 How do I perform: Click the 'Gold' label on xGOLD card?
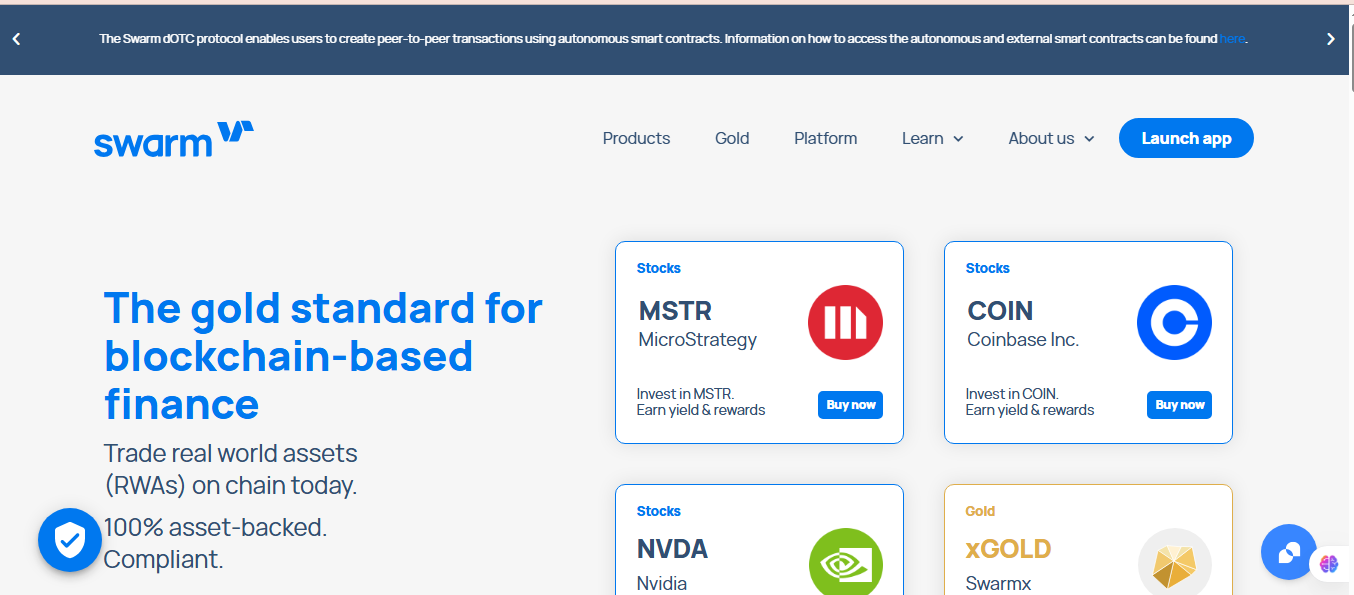pos(980,511)
